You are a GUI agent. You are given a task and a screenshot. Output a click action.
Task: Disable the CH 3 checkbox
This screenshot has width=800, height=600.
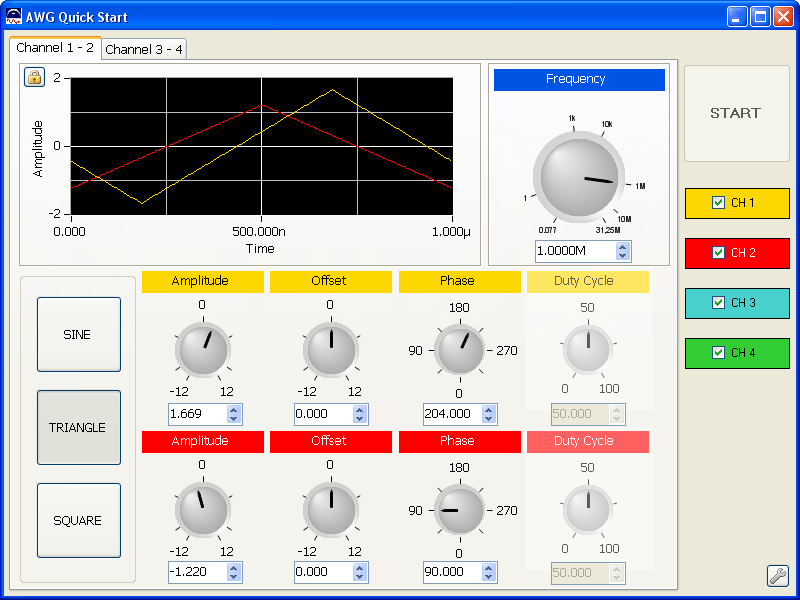tap(718, 303)
